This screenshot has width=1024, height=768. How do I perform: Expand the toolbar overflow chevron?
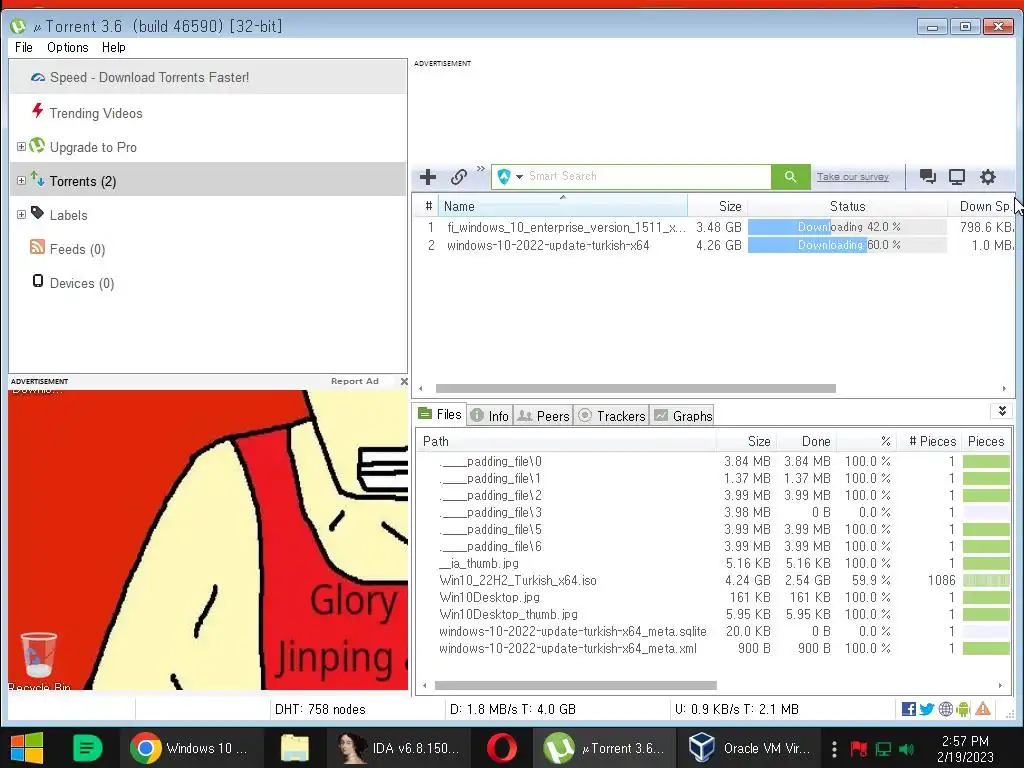[481, 169]
